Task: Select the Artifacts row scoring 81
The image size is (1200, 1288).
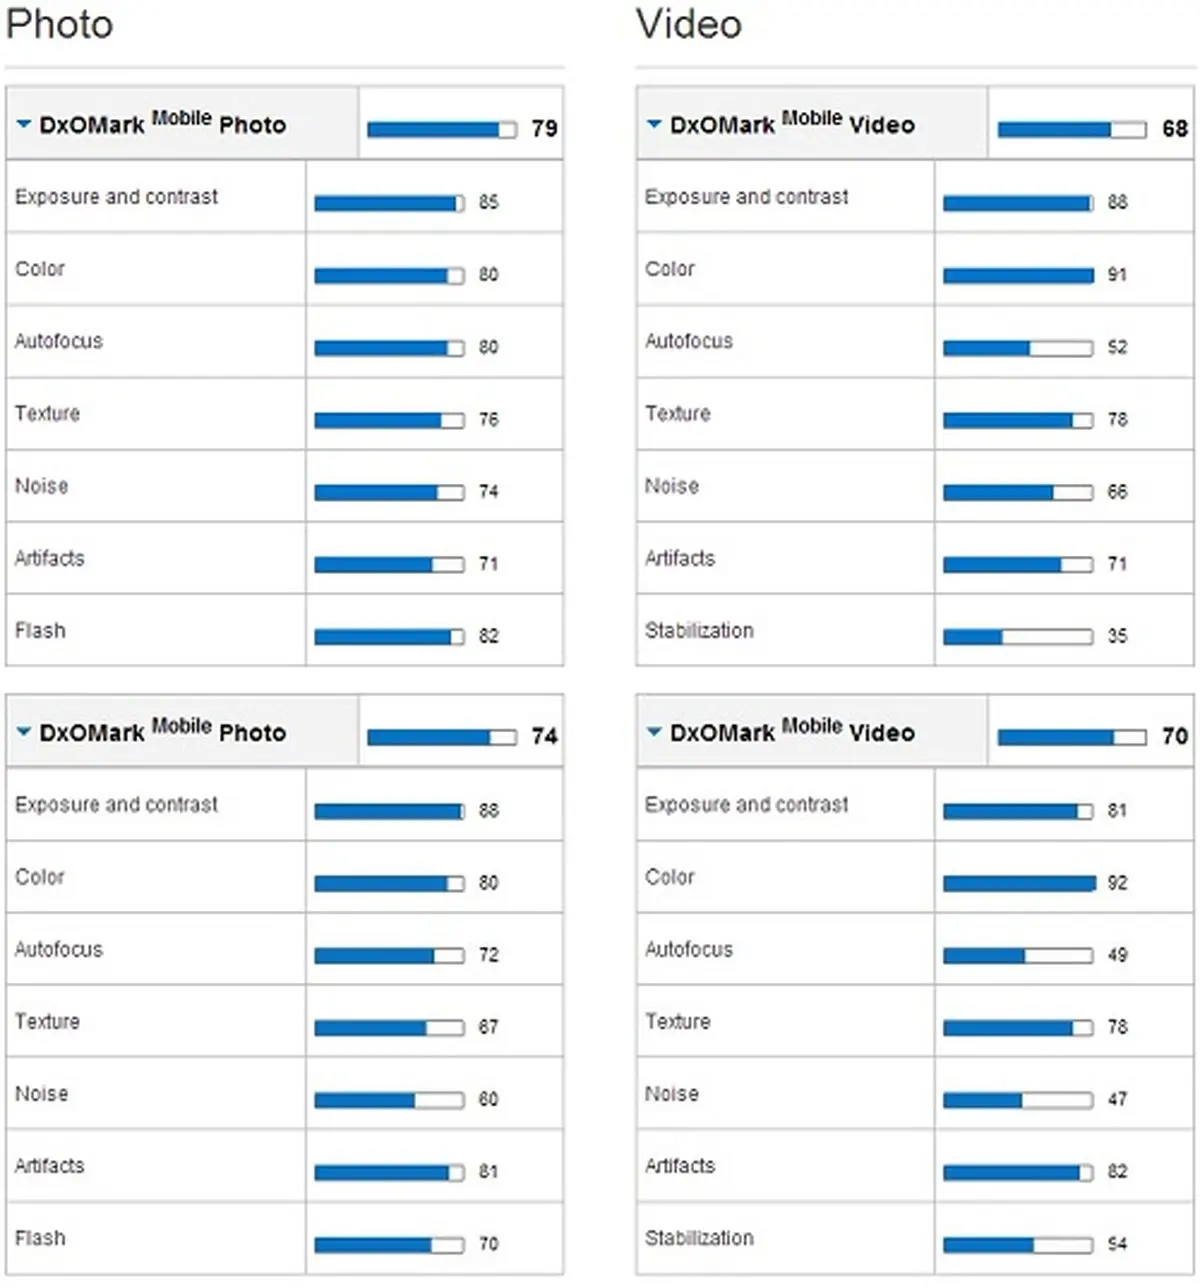Action: [x=285, y=1166]
